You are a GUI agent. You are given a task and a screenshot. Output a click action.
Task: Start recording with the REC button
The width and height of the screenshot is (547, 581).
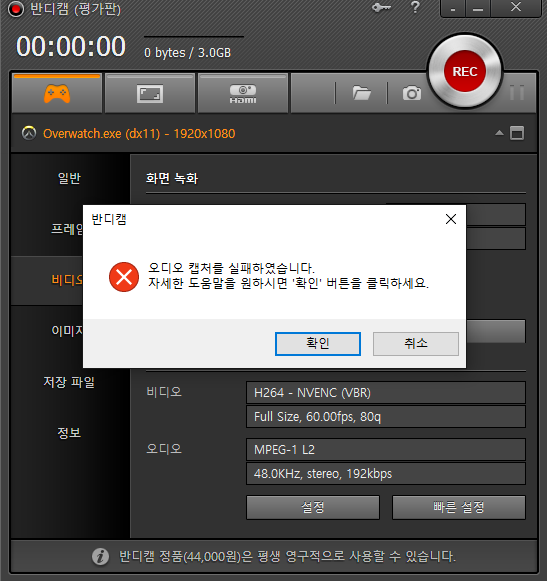click(x=465, y=71)
